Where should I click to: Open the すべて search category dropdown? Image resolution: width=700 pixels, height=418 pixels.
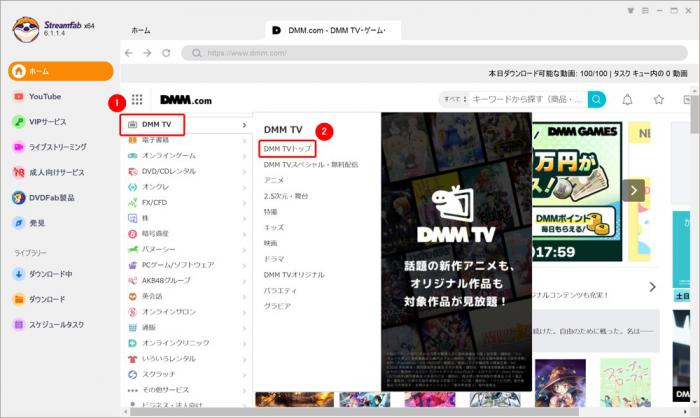454,99
